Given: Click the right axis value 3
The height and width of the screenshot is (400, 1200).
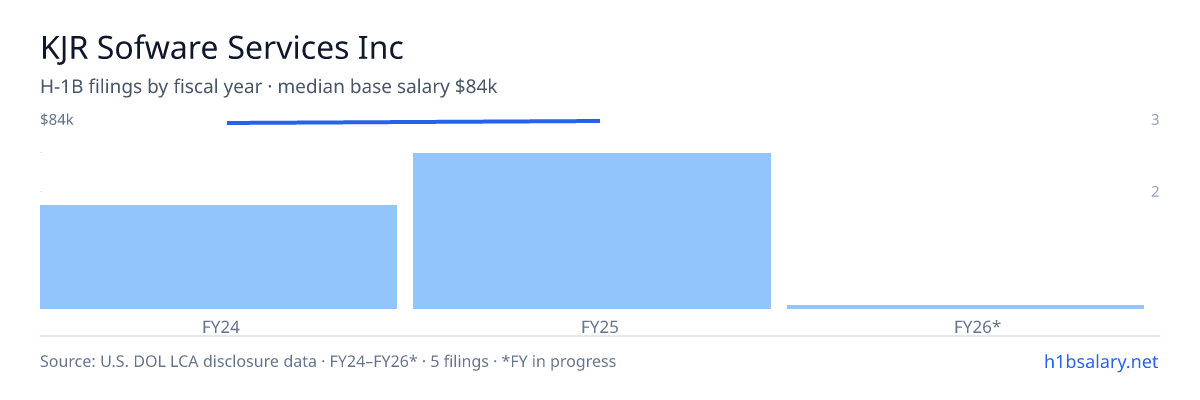Looking at the screenshot, I should [x=1155, y=120].
